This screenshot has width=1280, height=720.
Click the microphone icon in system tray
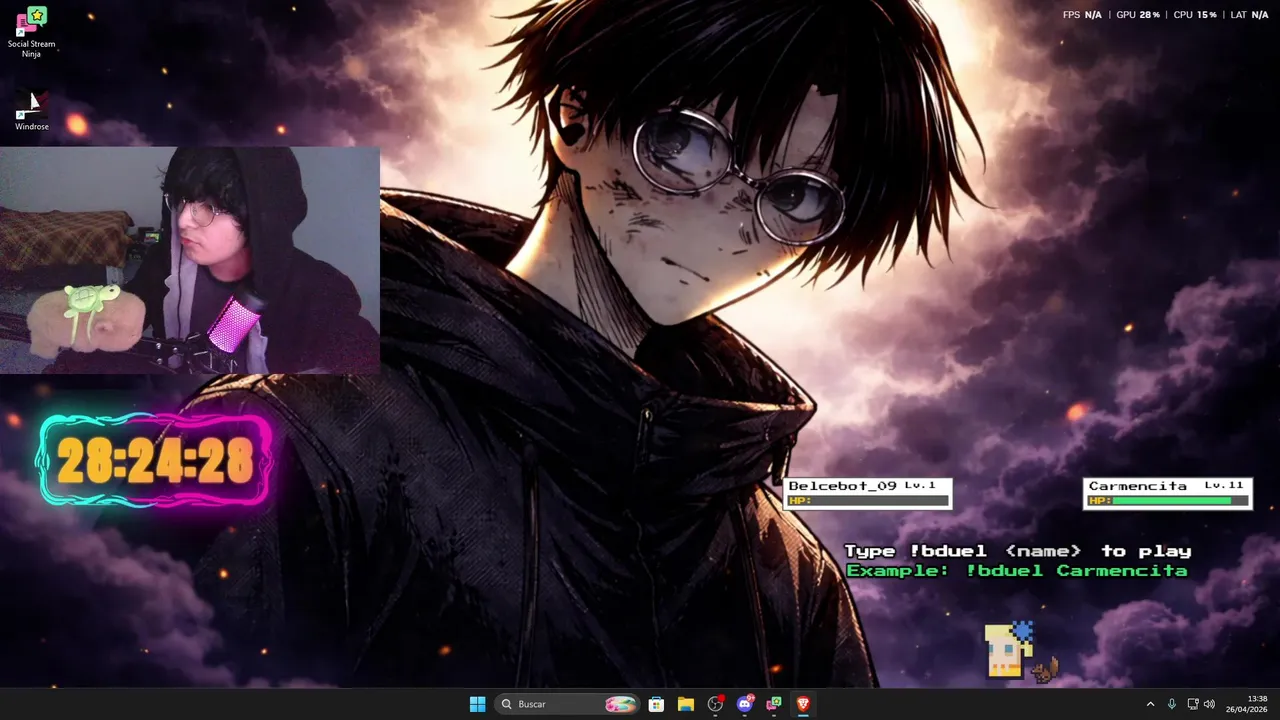pos(1172,704)
